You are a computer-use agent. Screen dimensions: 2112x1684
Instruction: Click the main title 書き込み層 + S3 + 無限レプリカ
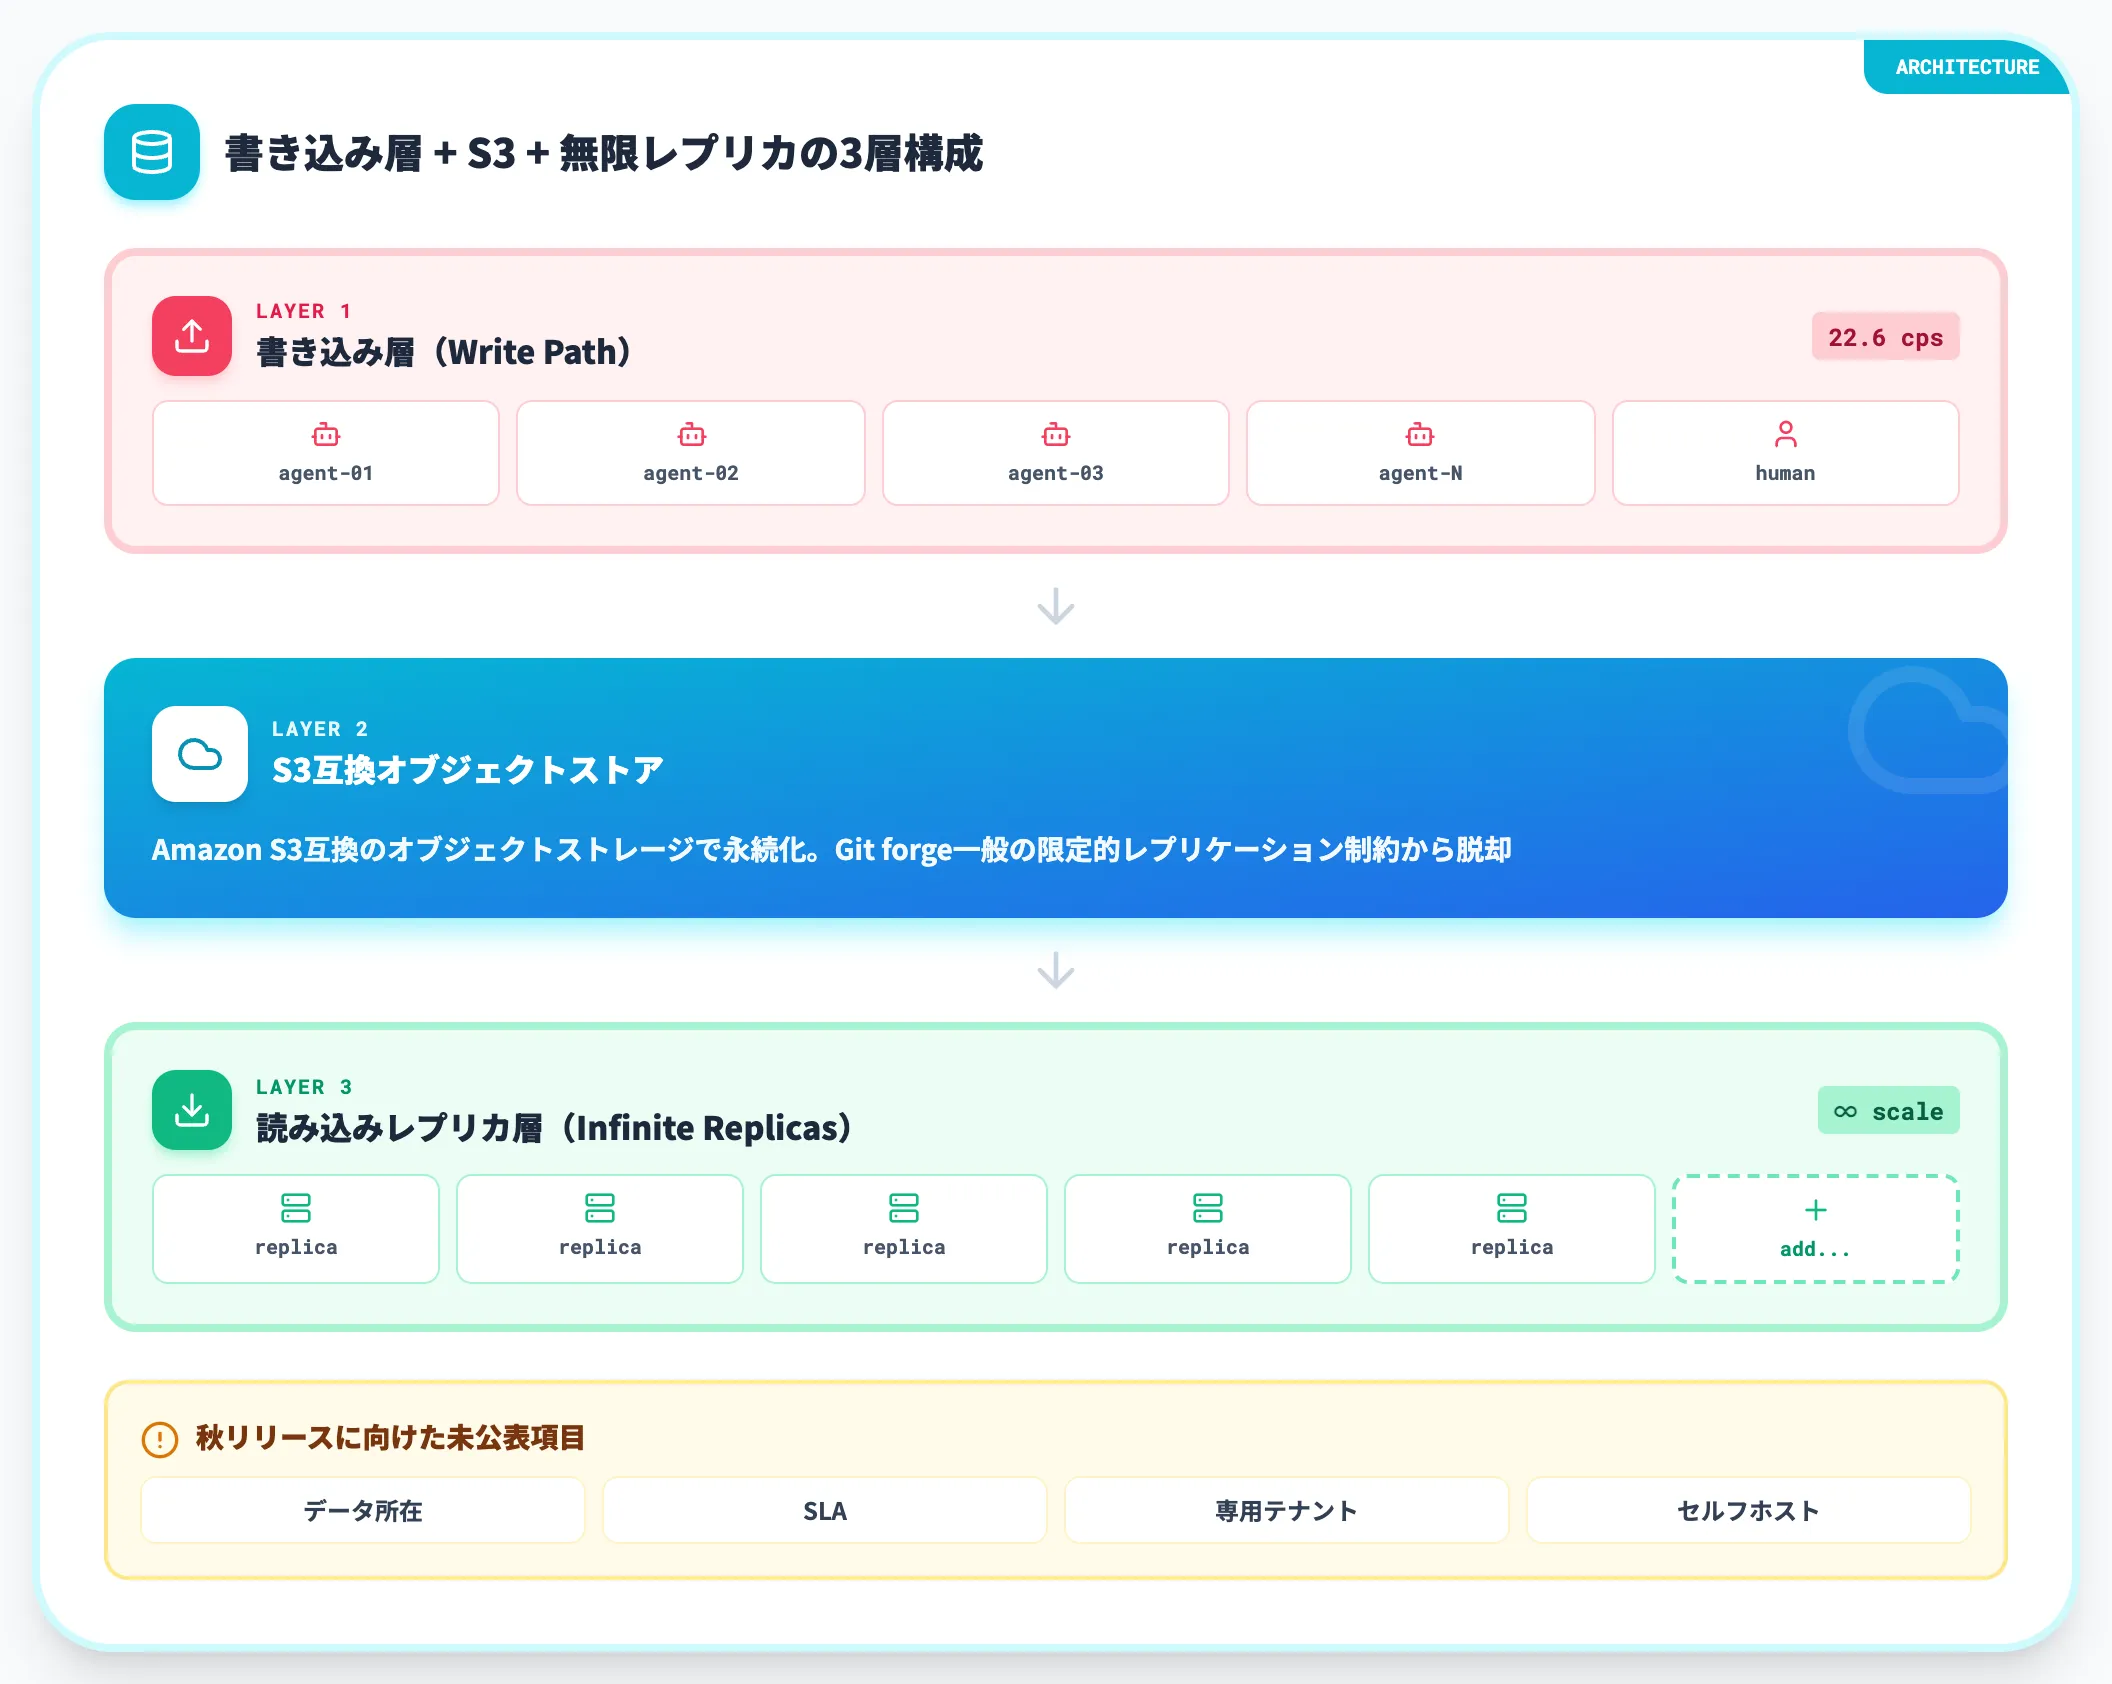(x=604, y=153)
